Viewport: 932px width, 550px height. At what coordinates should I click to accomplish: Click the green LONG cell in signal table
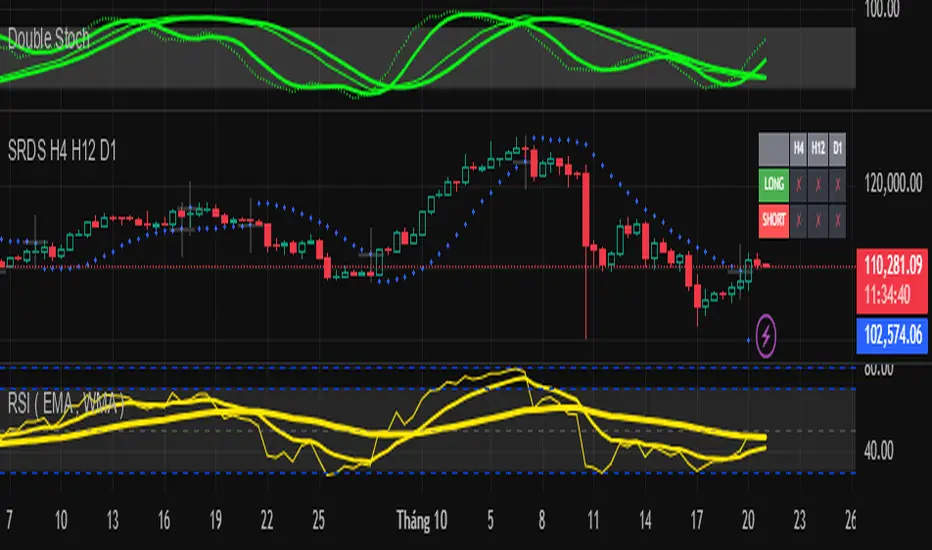[774, 184]
